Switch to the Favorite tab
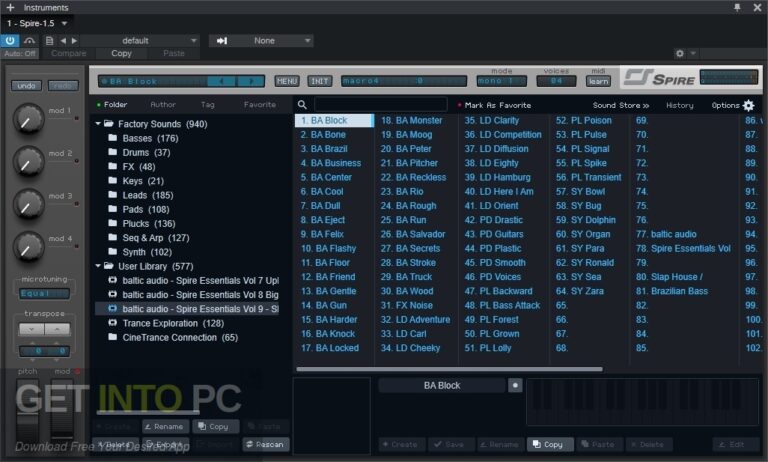The image size is (768, 462). 260,104
